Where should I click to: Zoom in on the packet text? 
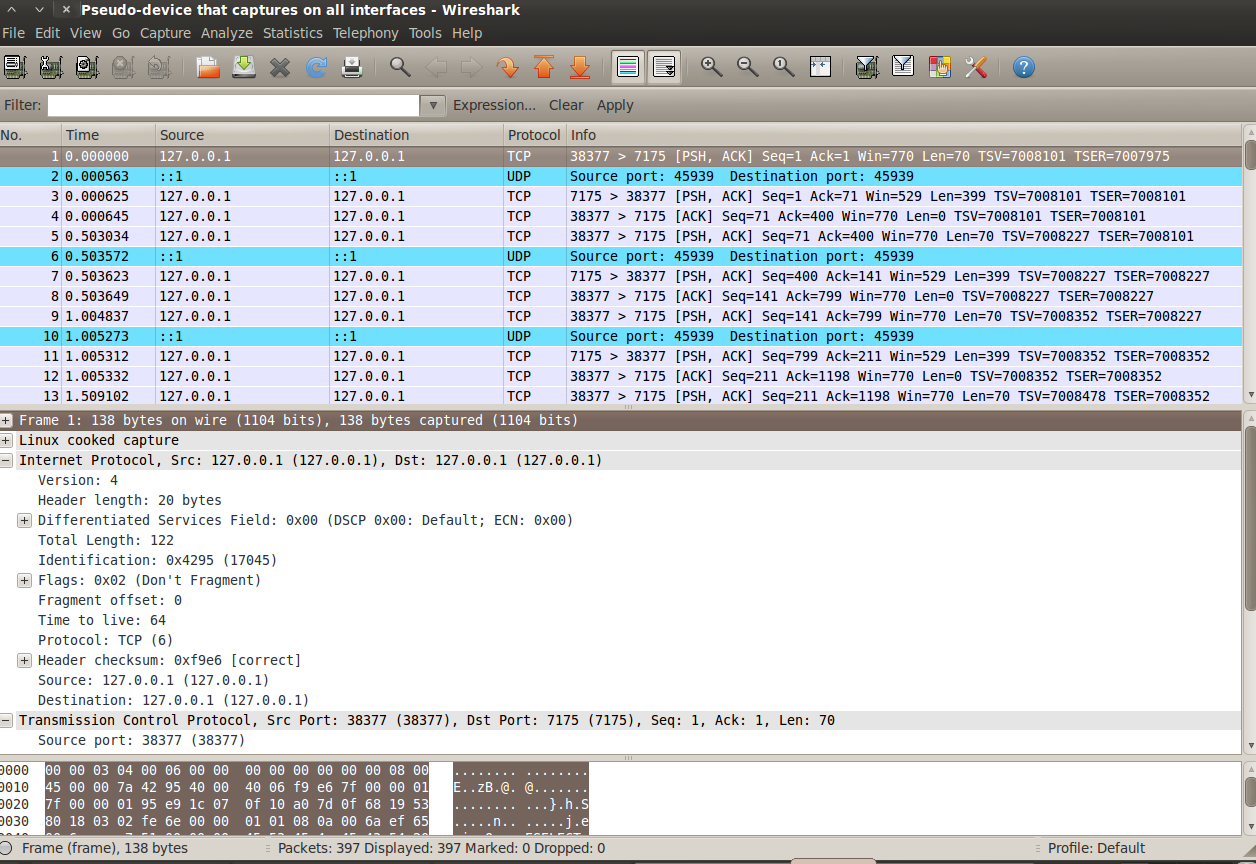coord(712,67)
